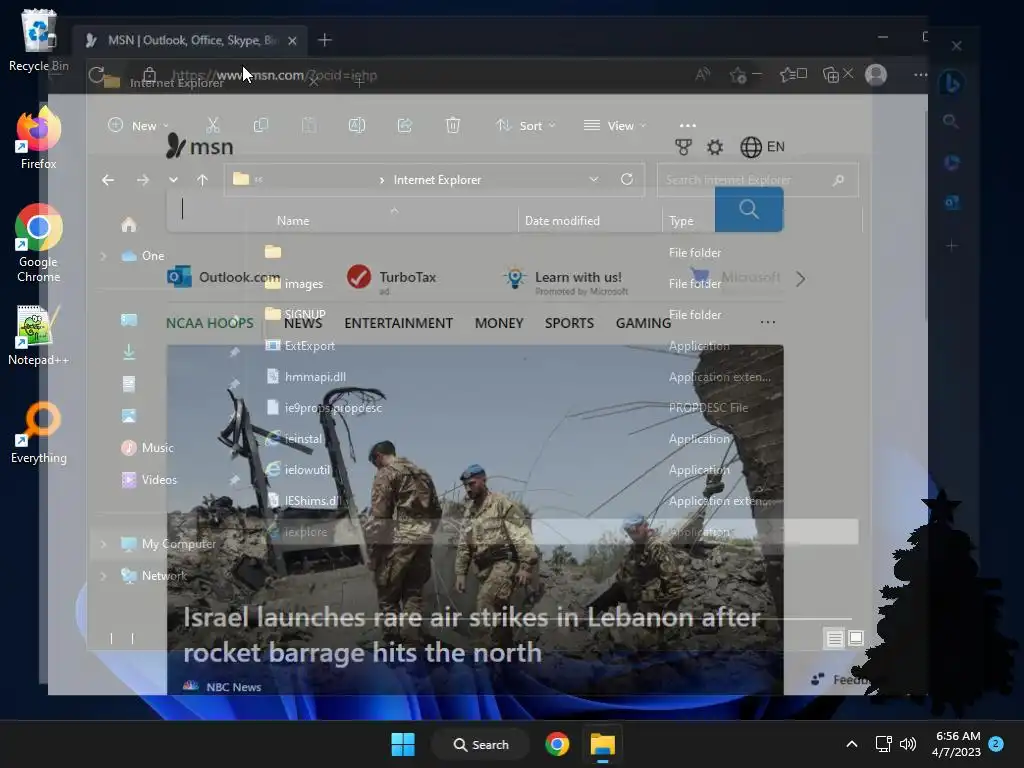Open recent locations chevron beside Forward arrow

coord(173,180)
